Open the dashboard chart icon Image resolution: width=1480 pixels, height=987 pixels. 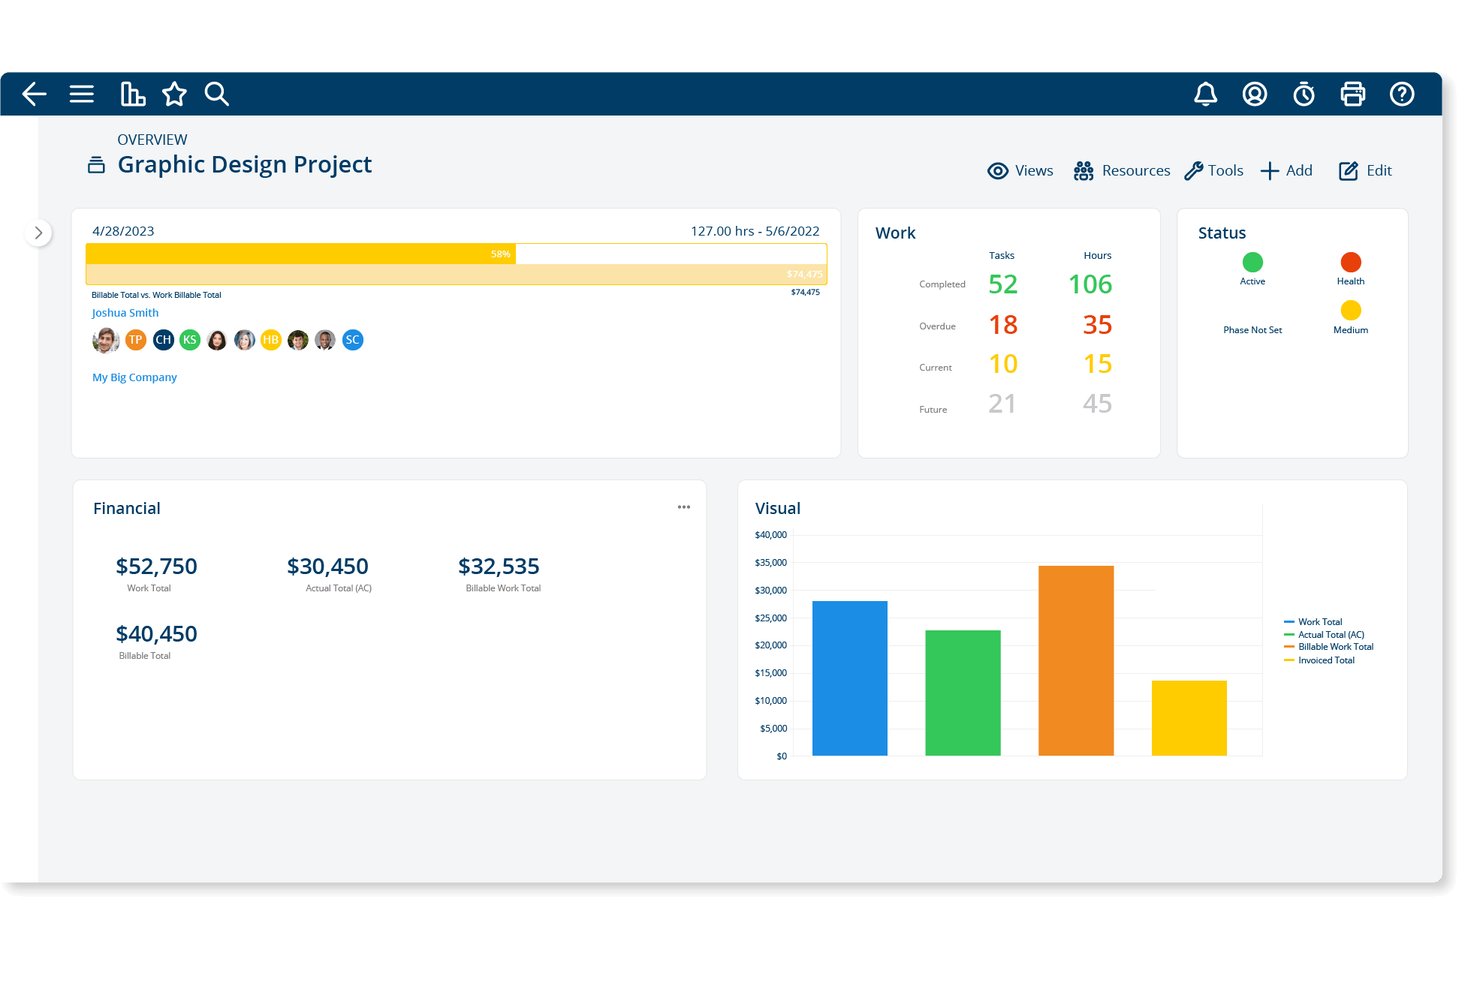[x=132, y=94]
